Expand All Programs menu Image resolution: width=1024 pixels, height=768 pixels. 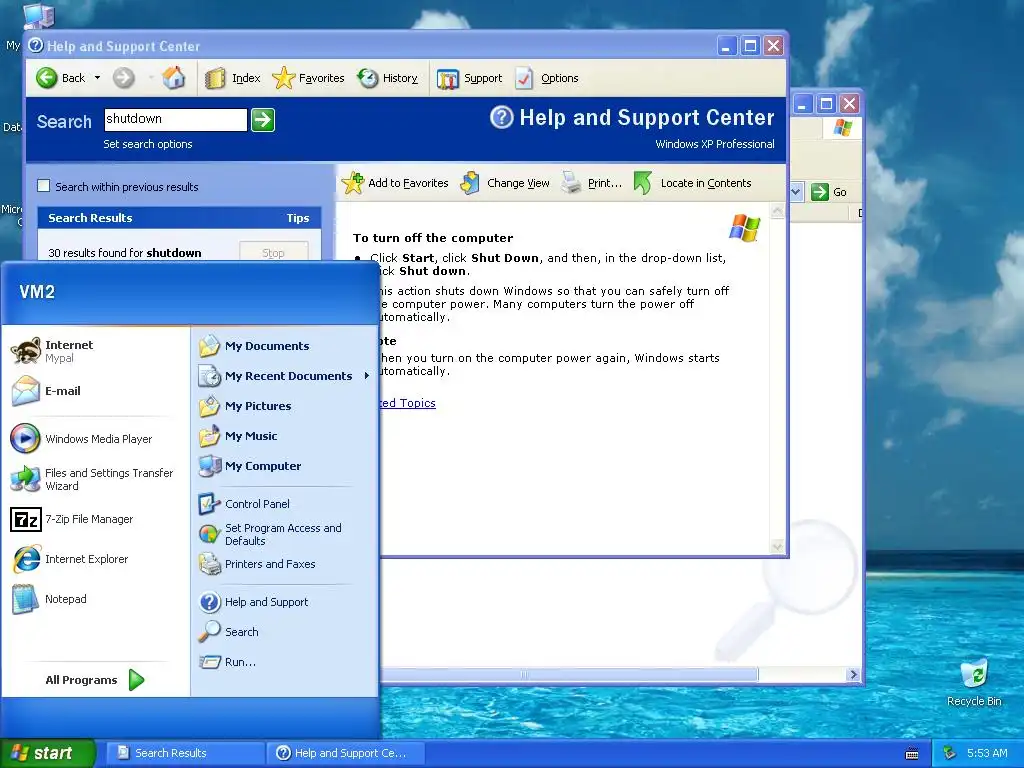tap(95, 680)
